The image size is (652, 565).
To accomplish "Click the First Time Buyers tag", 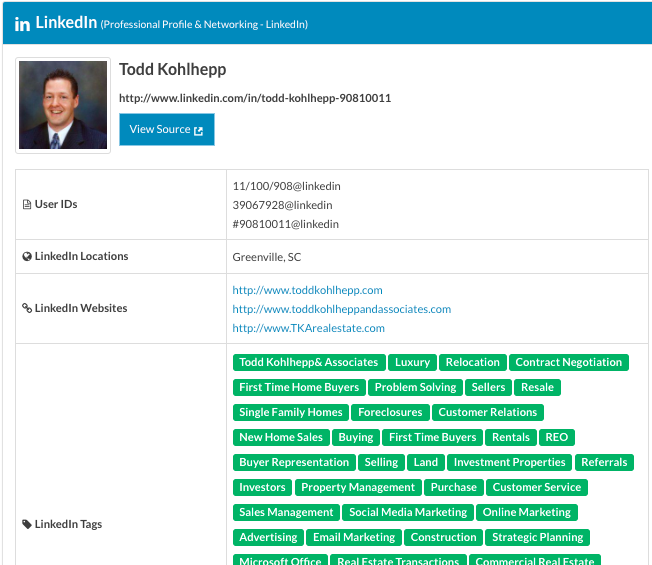I will (432, 437).
